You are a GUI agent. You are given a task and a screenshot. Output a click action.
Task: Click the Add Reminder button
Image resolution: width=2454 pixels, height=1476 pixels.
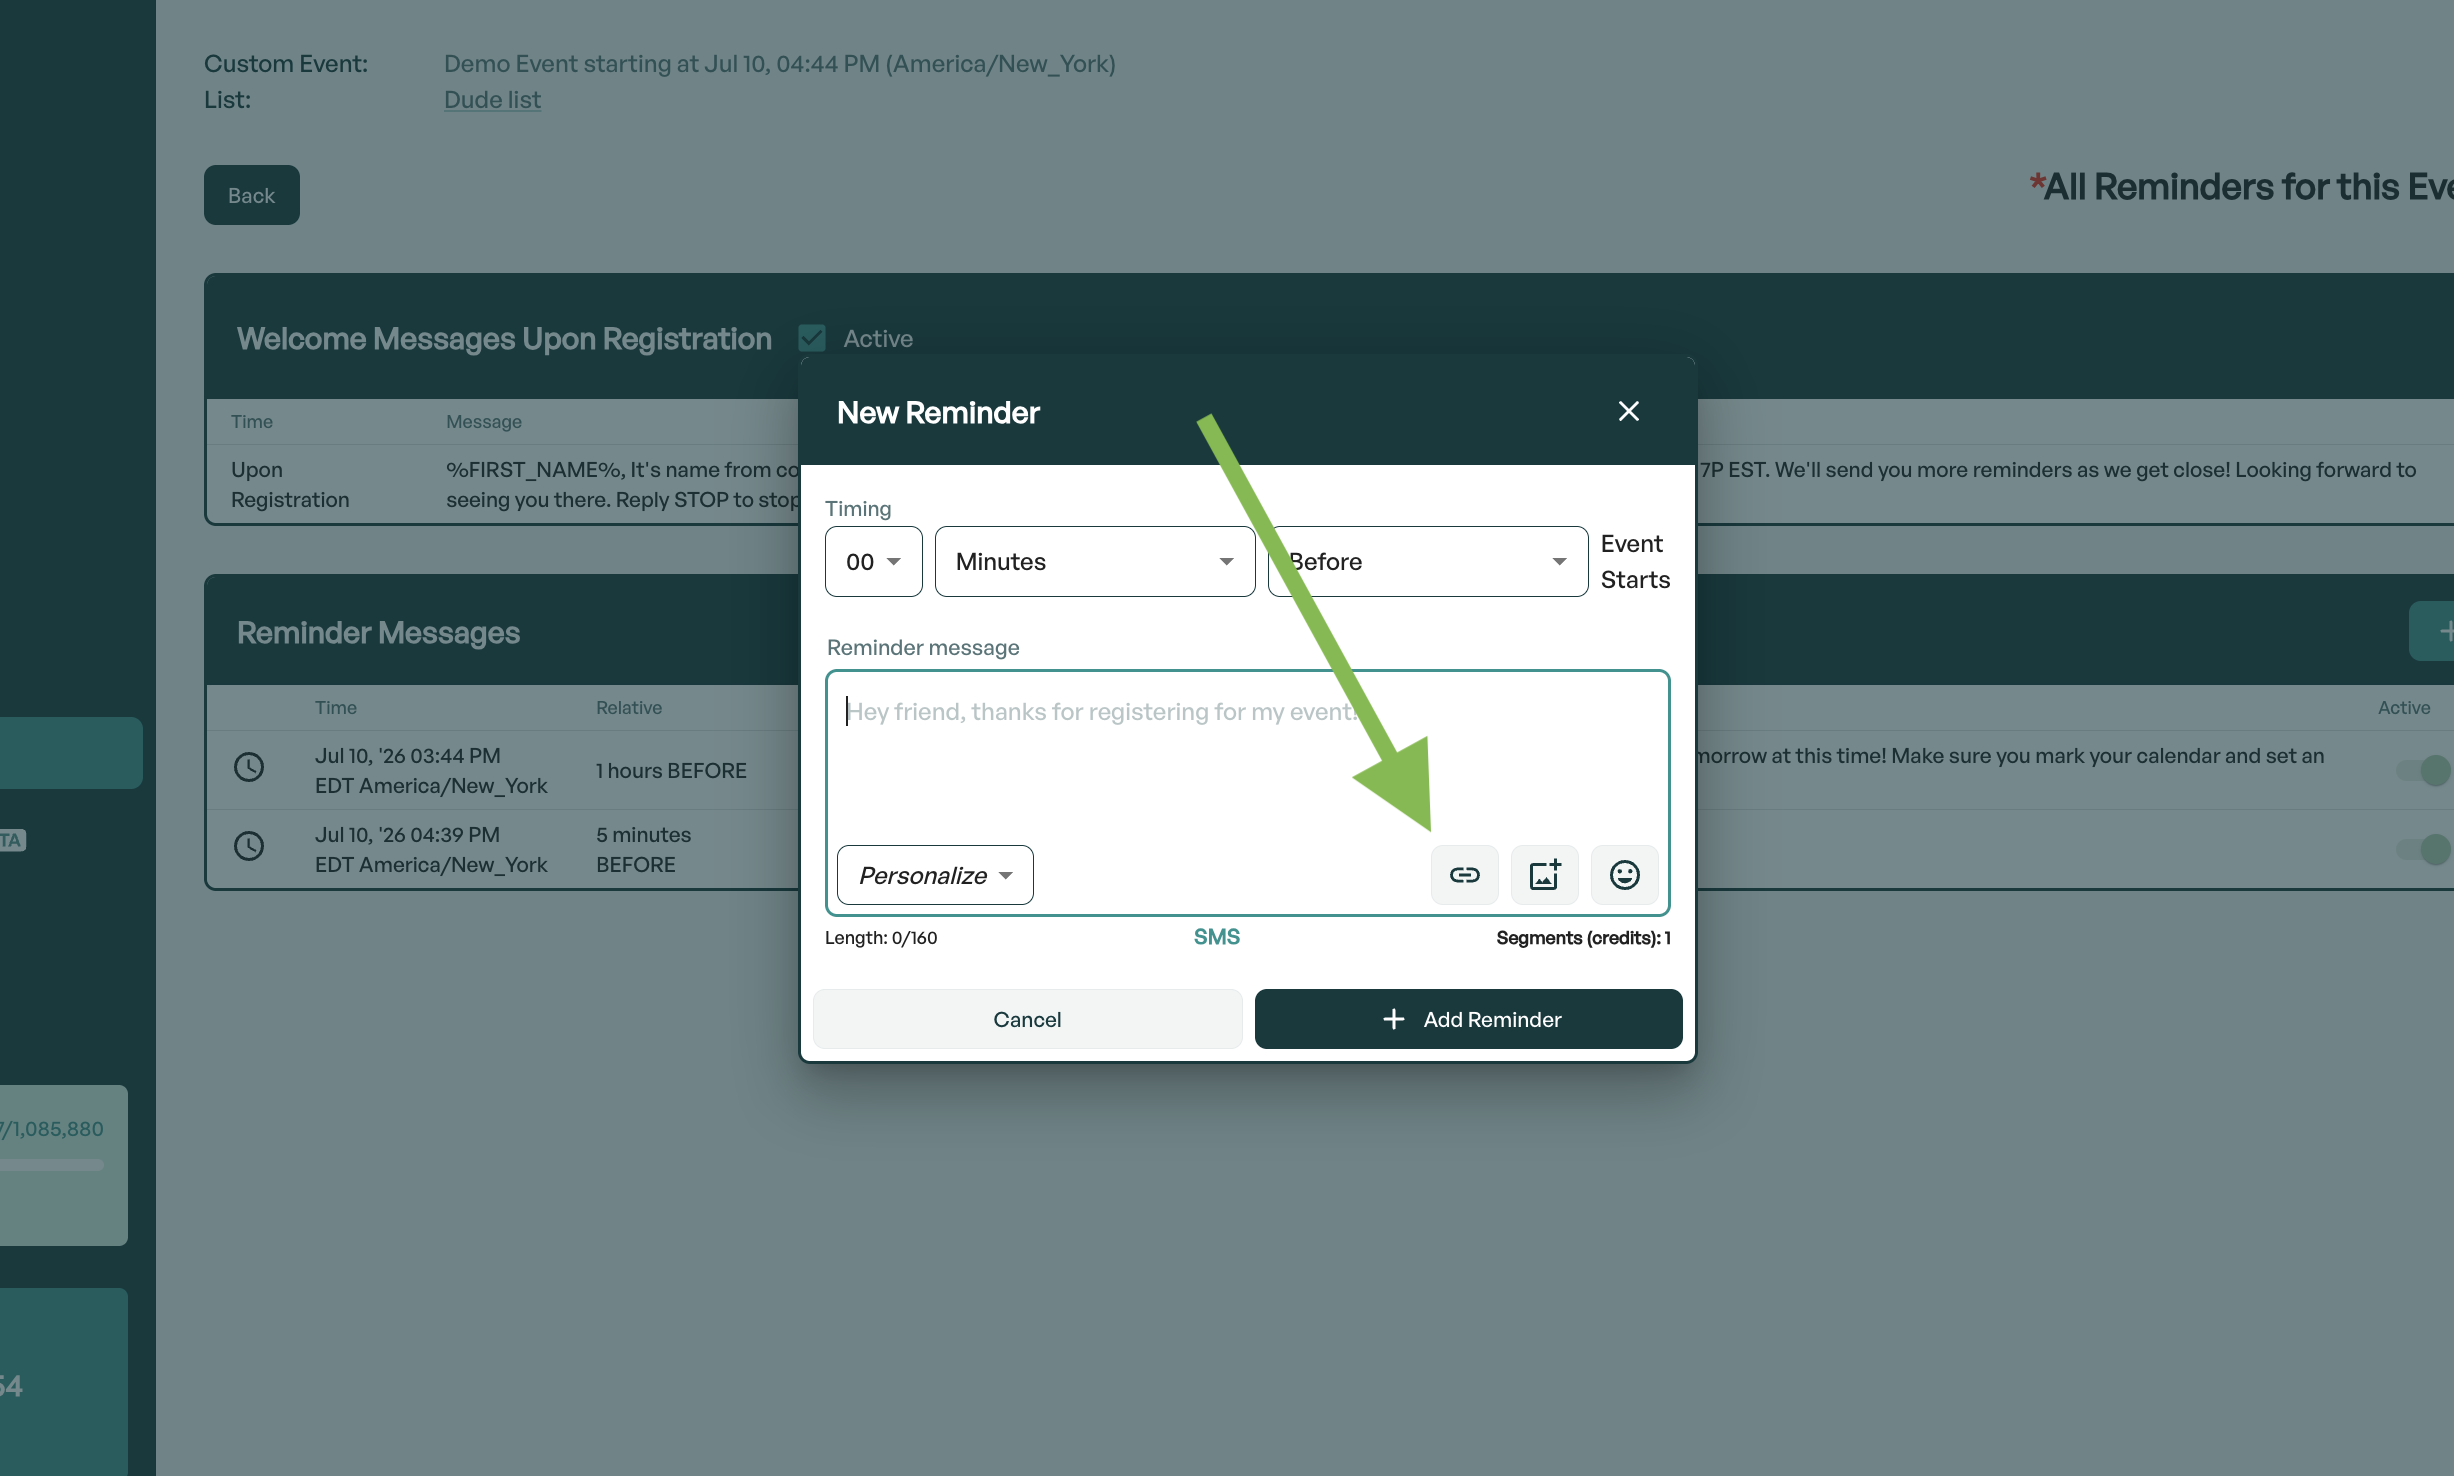point(1468,1019)
